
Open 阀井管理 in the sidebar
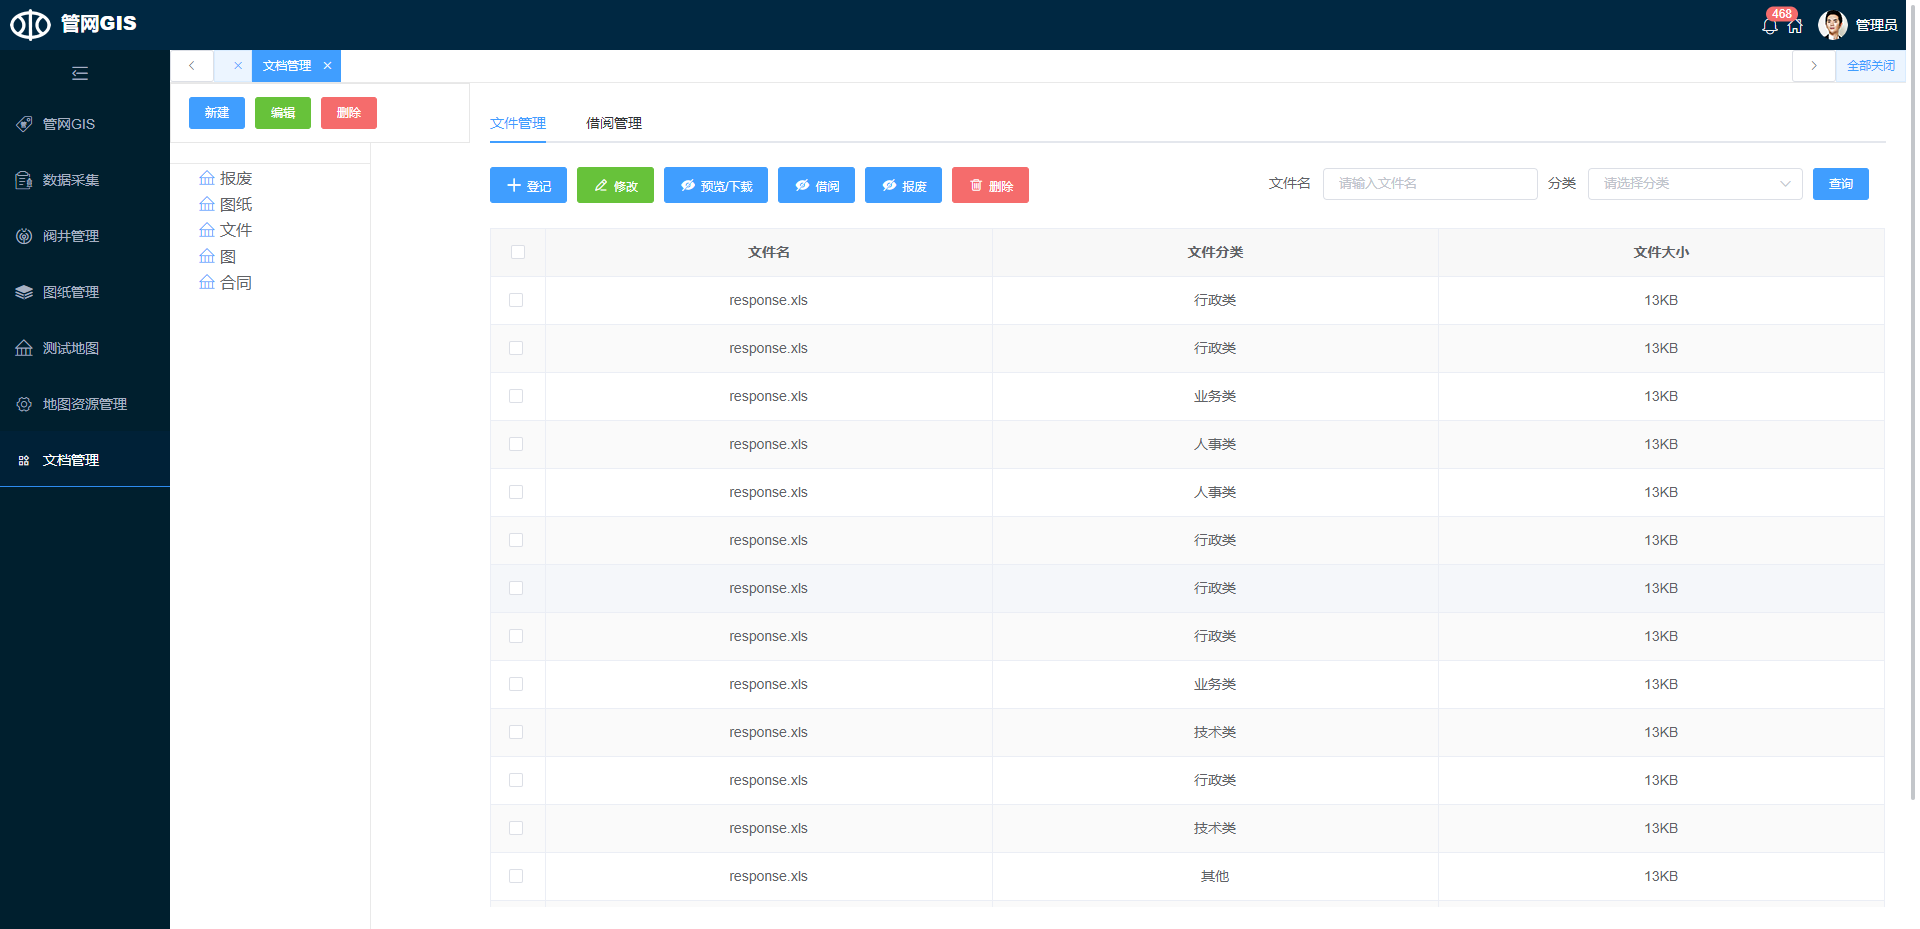tap(70, 236)
